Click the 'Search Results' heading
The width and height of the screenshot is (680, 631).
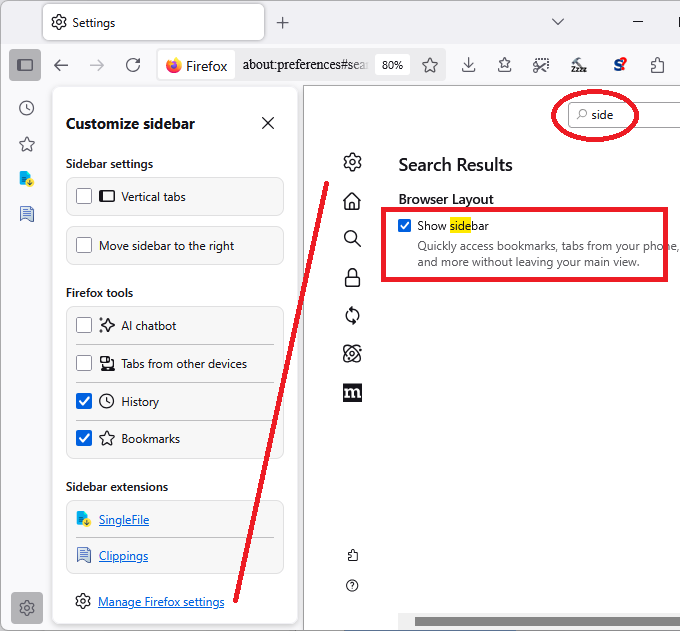click(x=455, y=165)
